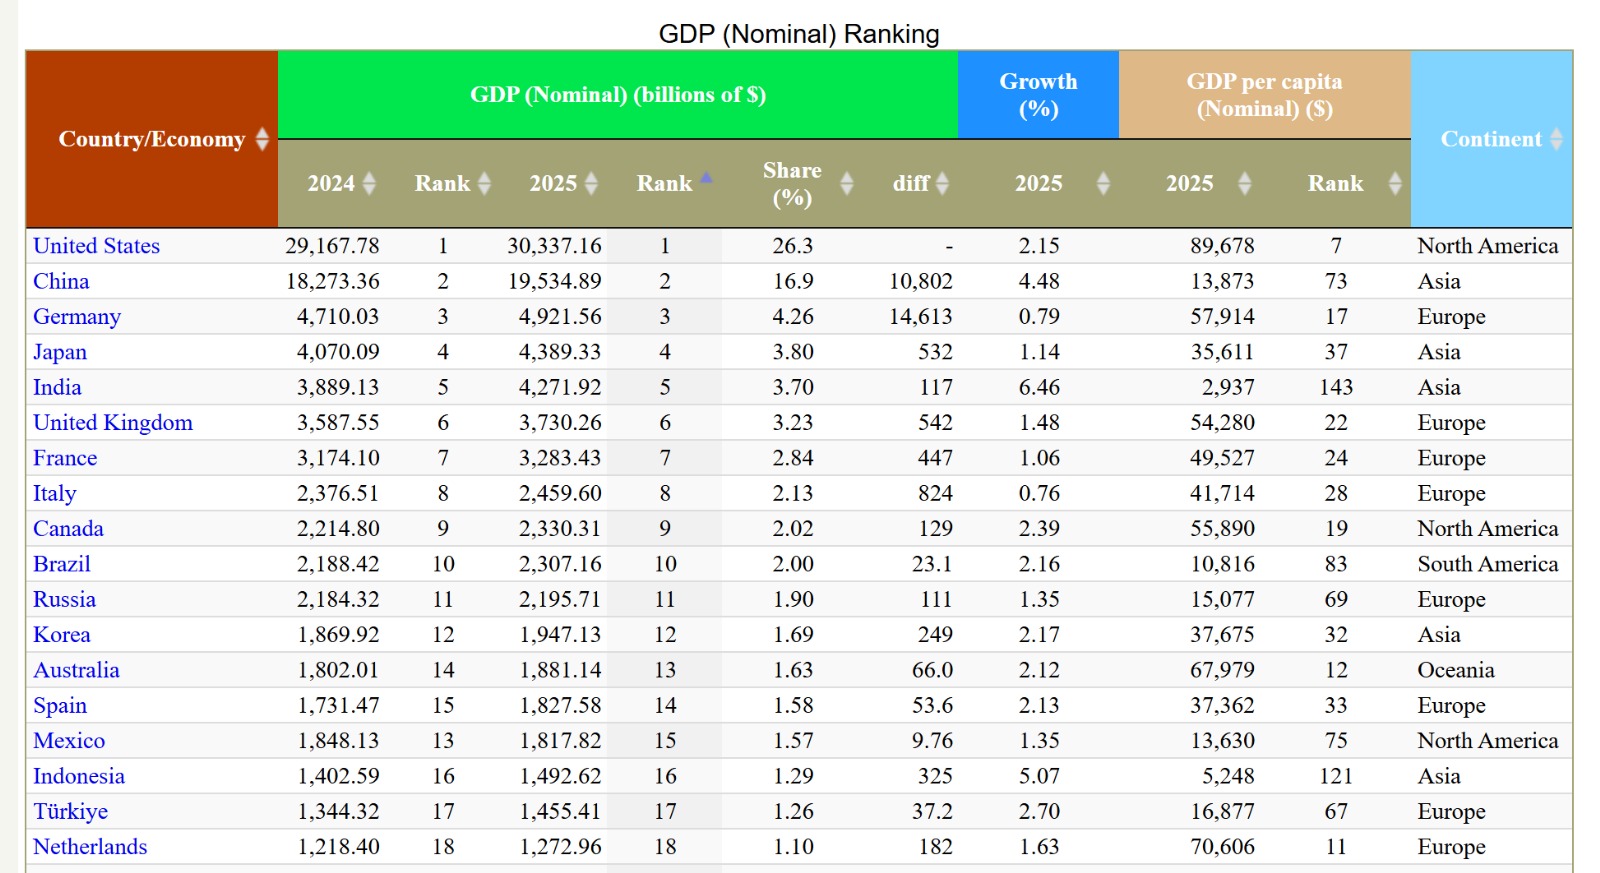Click the GDP per capita (Nominal) header
This screenshot has height=873, width=1600.
tap(1264, 95)
